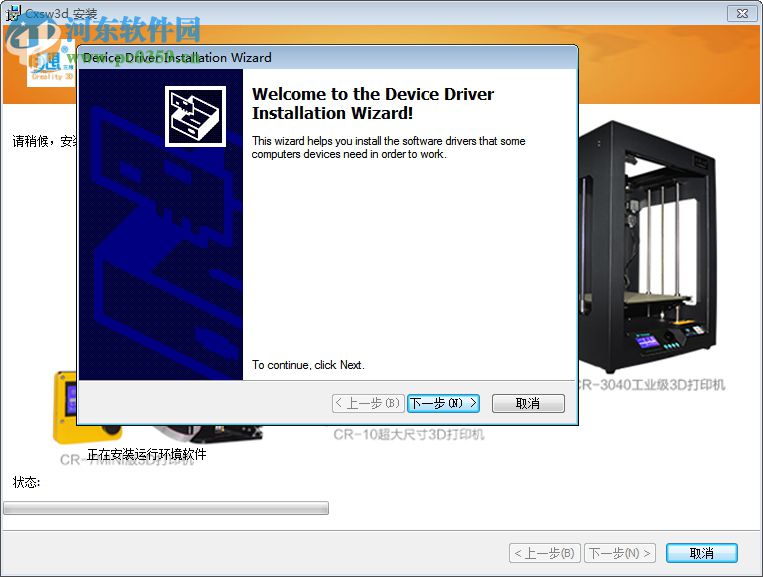This screenshot has height=577, width=763.
Task: Click the "CR-10超大尺寸3D打印机" label
Action: (409, 434)
